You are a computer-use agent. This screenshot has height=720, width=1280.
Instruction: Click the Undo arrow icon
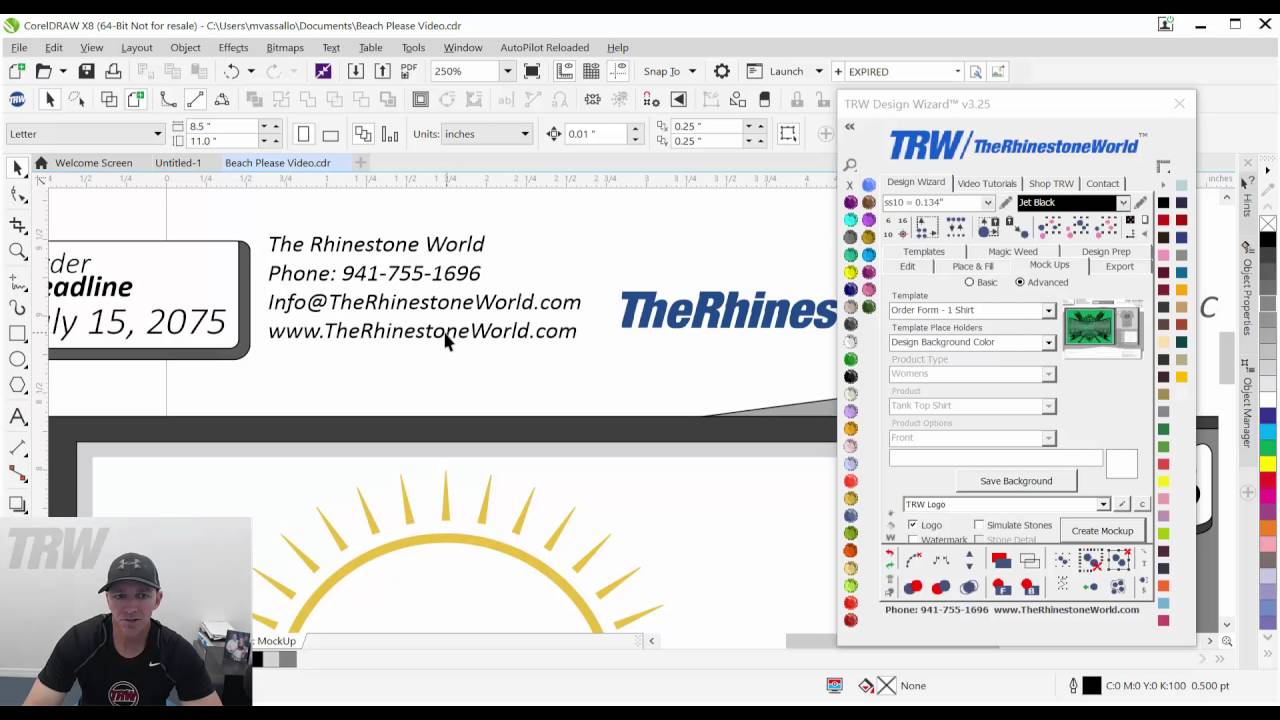pyautogui.click(x=232, y=71)
